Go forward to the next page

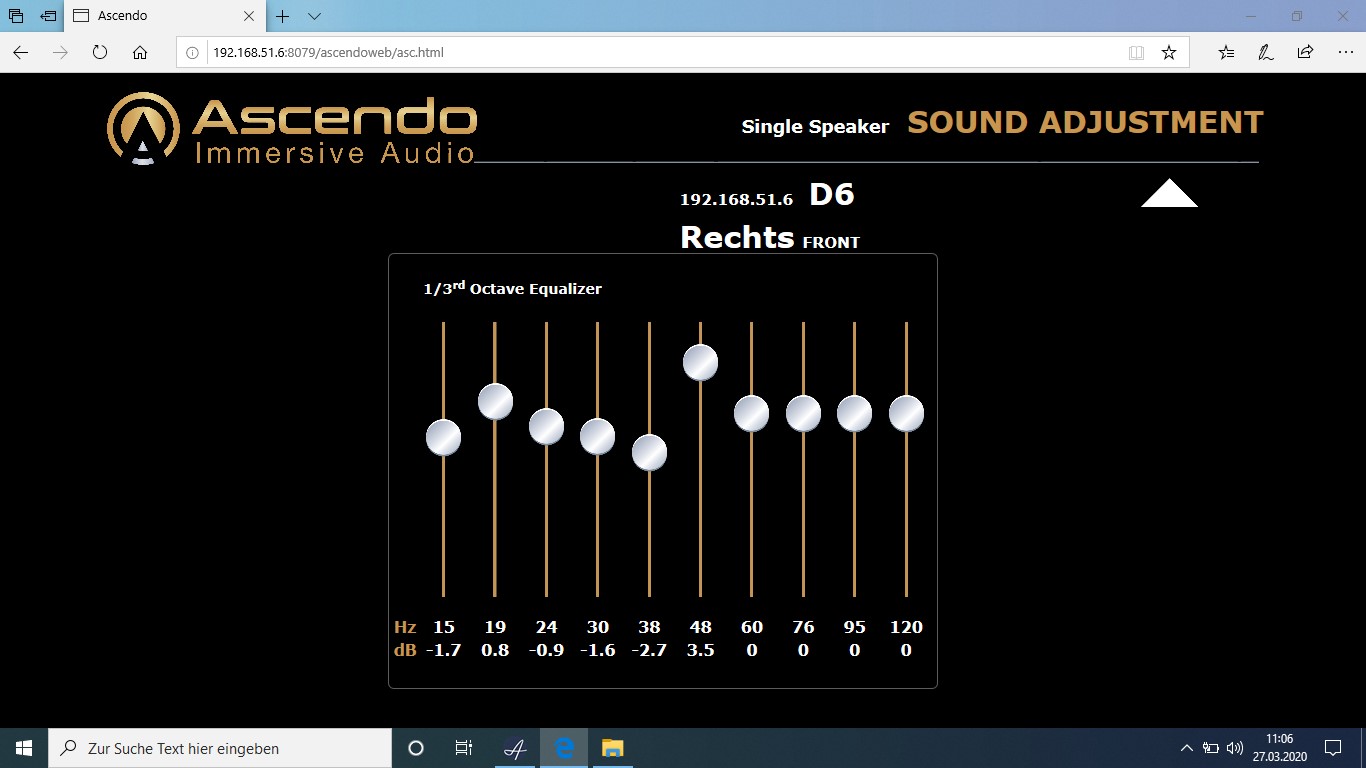pos(60,52)
